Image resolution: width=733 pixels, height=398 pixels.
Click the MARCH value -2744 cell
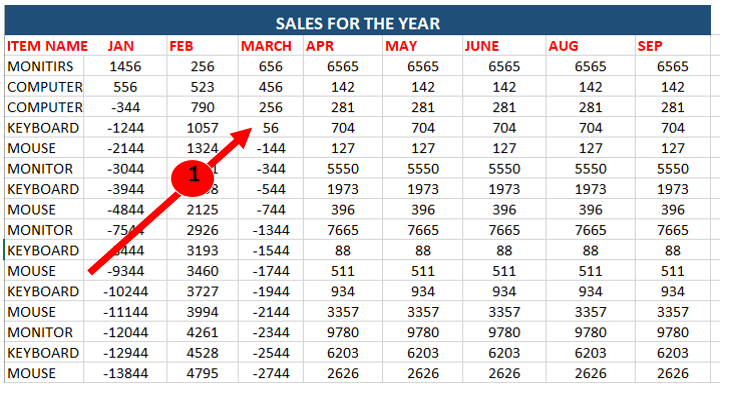coord(271,373)
